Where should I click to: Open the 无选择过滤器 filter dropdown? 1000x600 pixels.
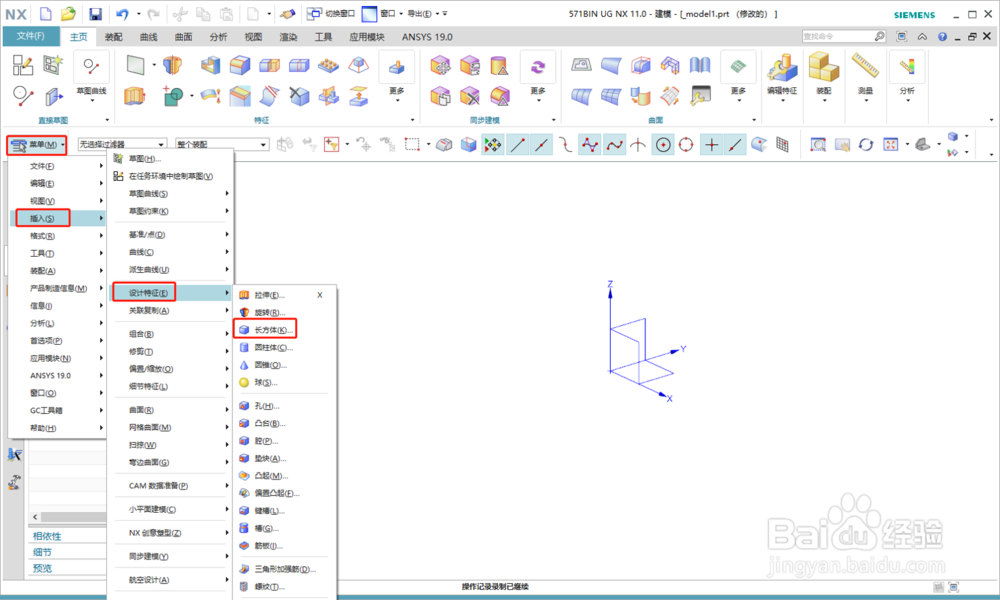coord(122,145)
